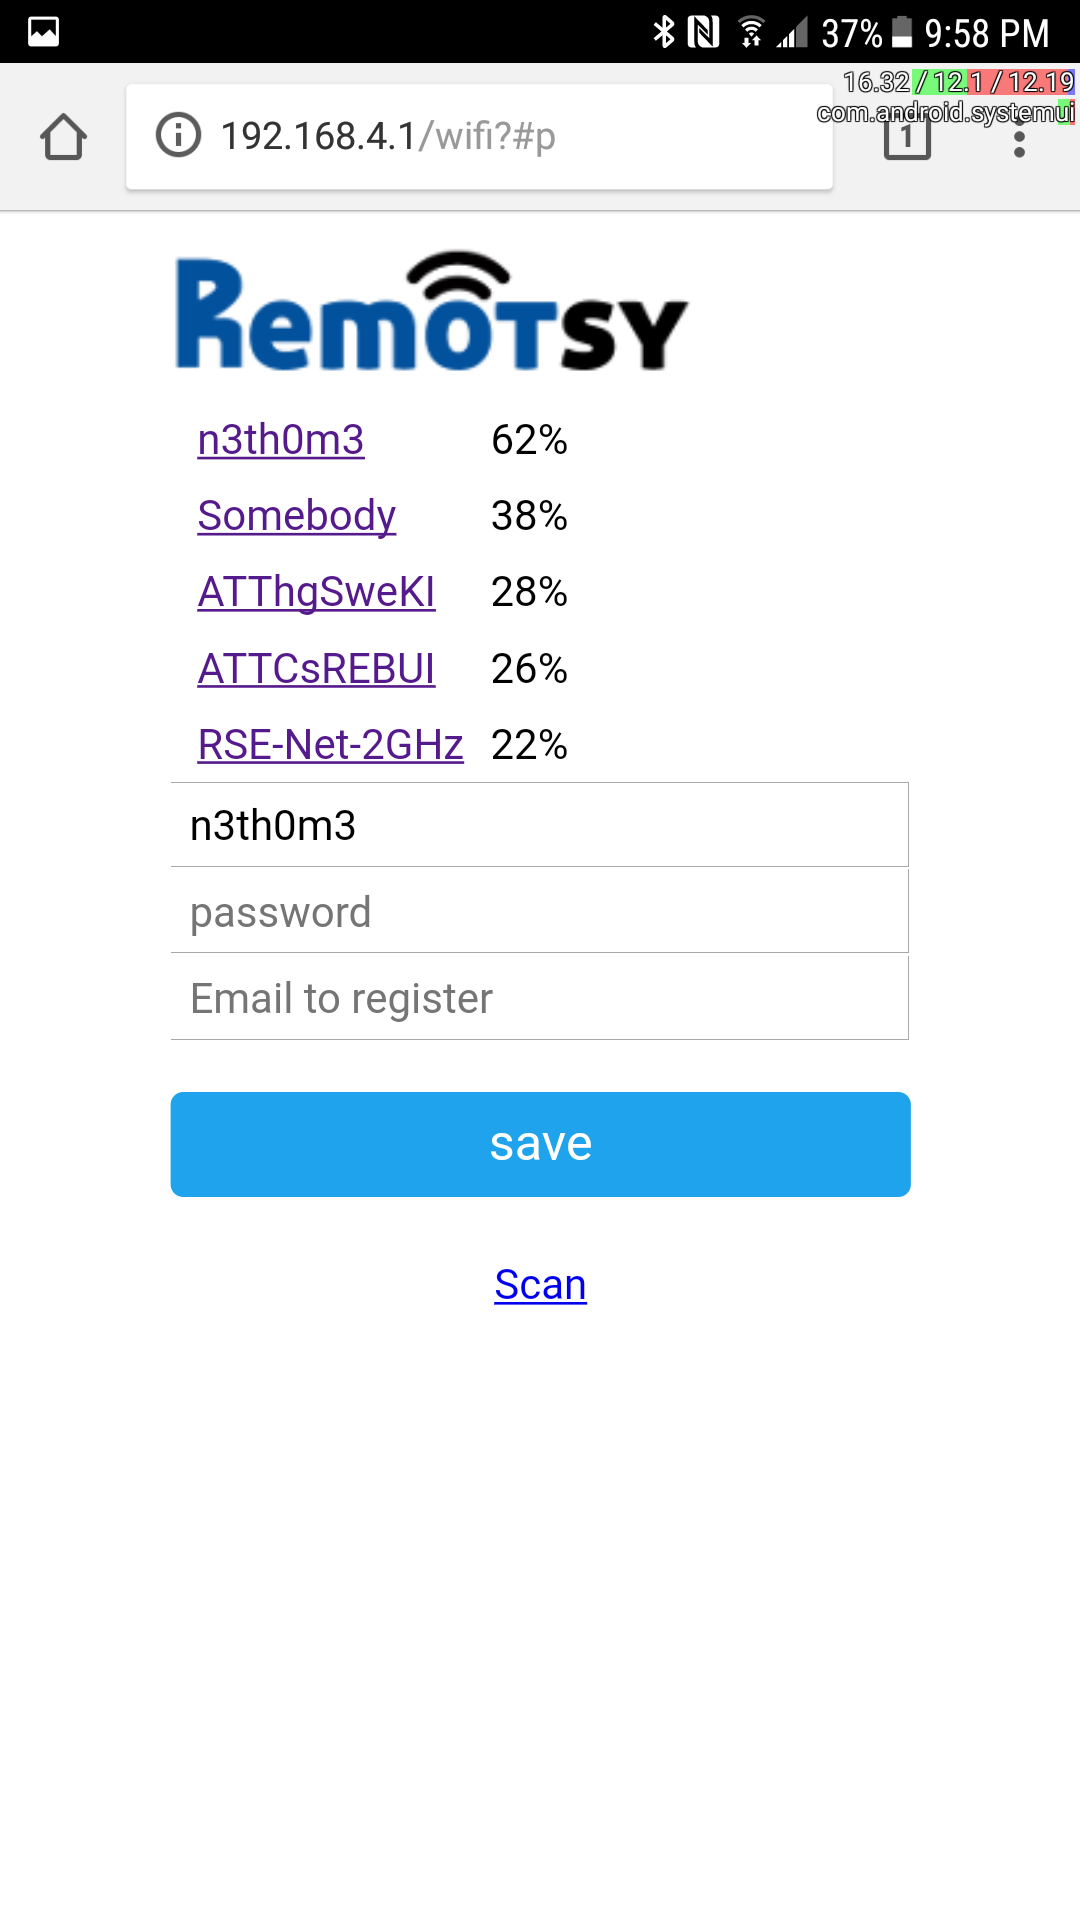The height and width of the screenshot is (1920, 1080).
Task: Select the ATTCsREBUI network link
Action: [316, 669]
